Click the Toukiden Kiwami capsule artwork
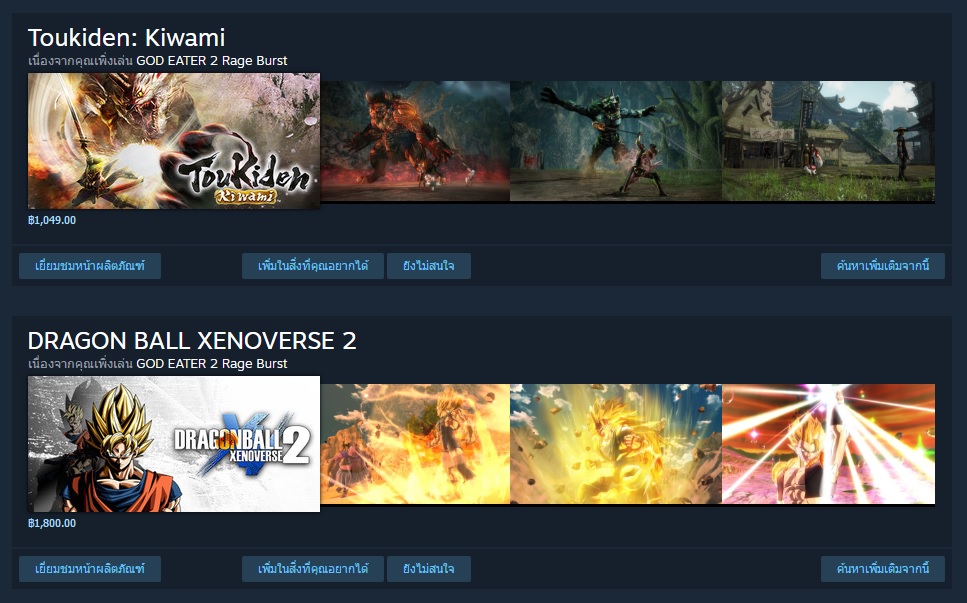967x603 pixels. (x=174, y=141)
